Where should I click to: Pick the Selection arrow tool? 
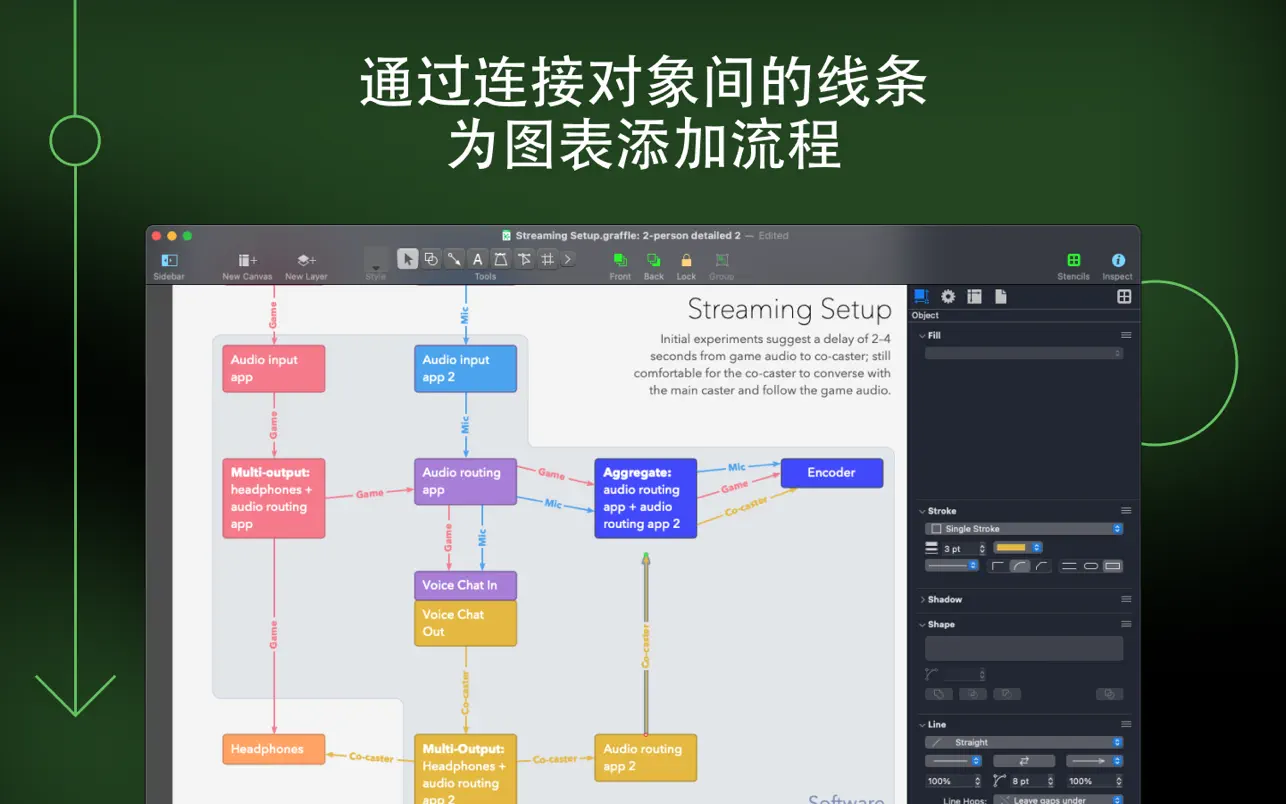coord(408,259)
